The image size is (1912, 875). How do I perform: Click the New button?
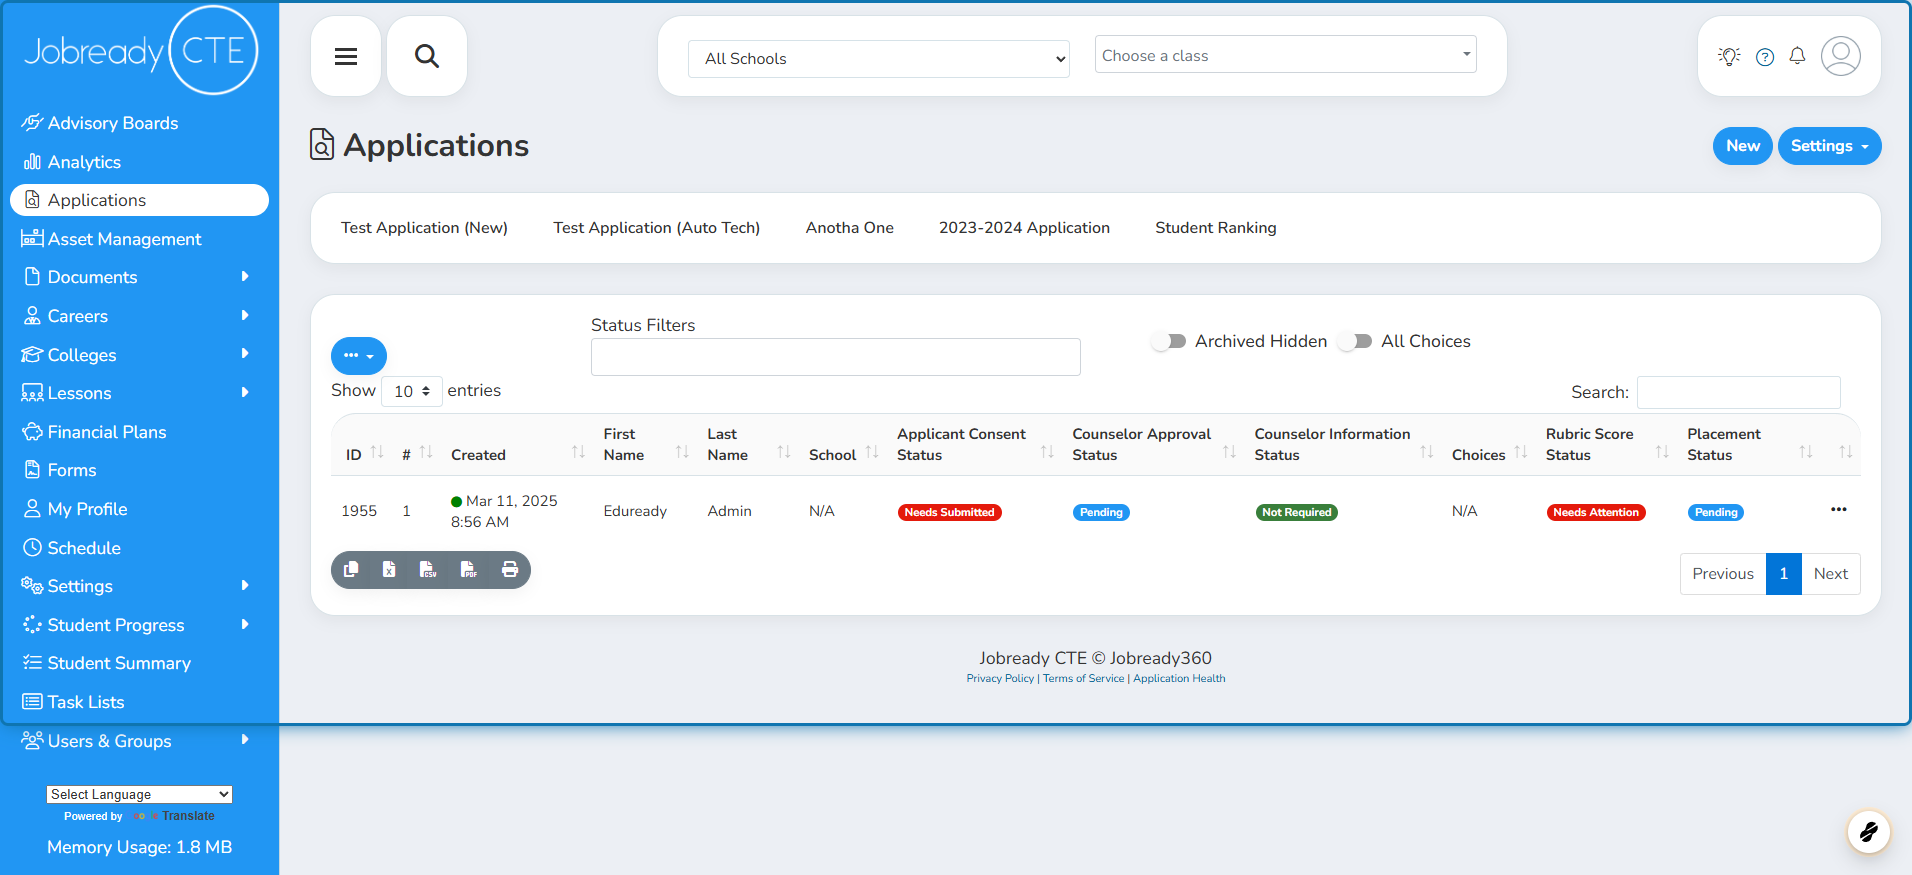click(x=1742, y=146)
